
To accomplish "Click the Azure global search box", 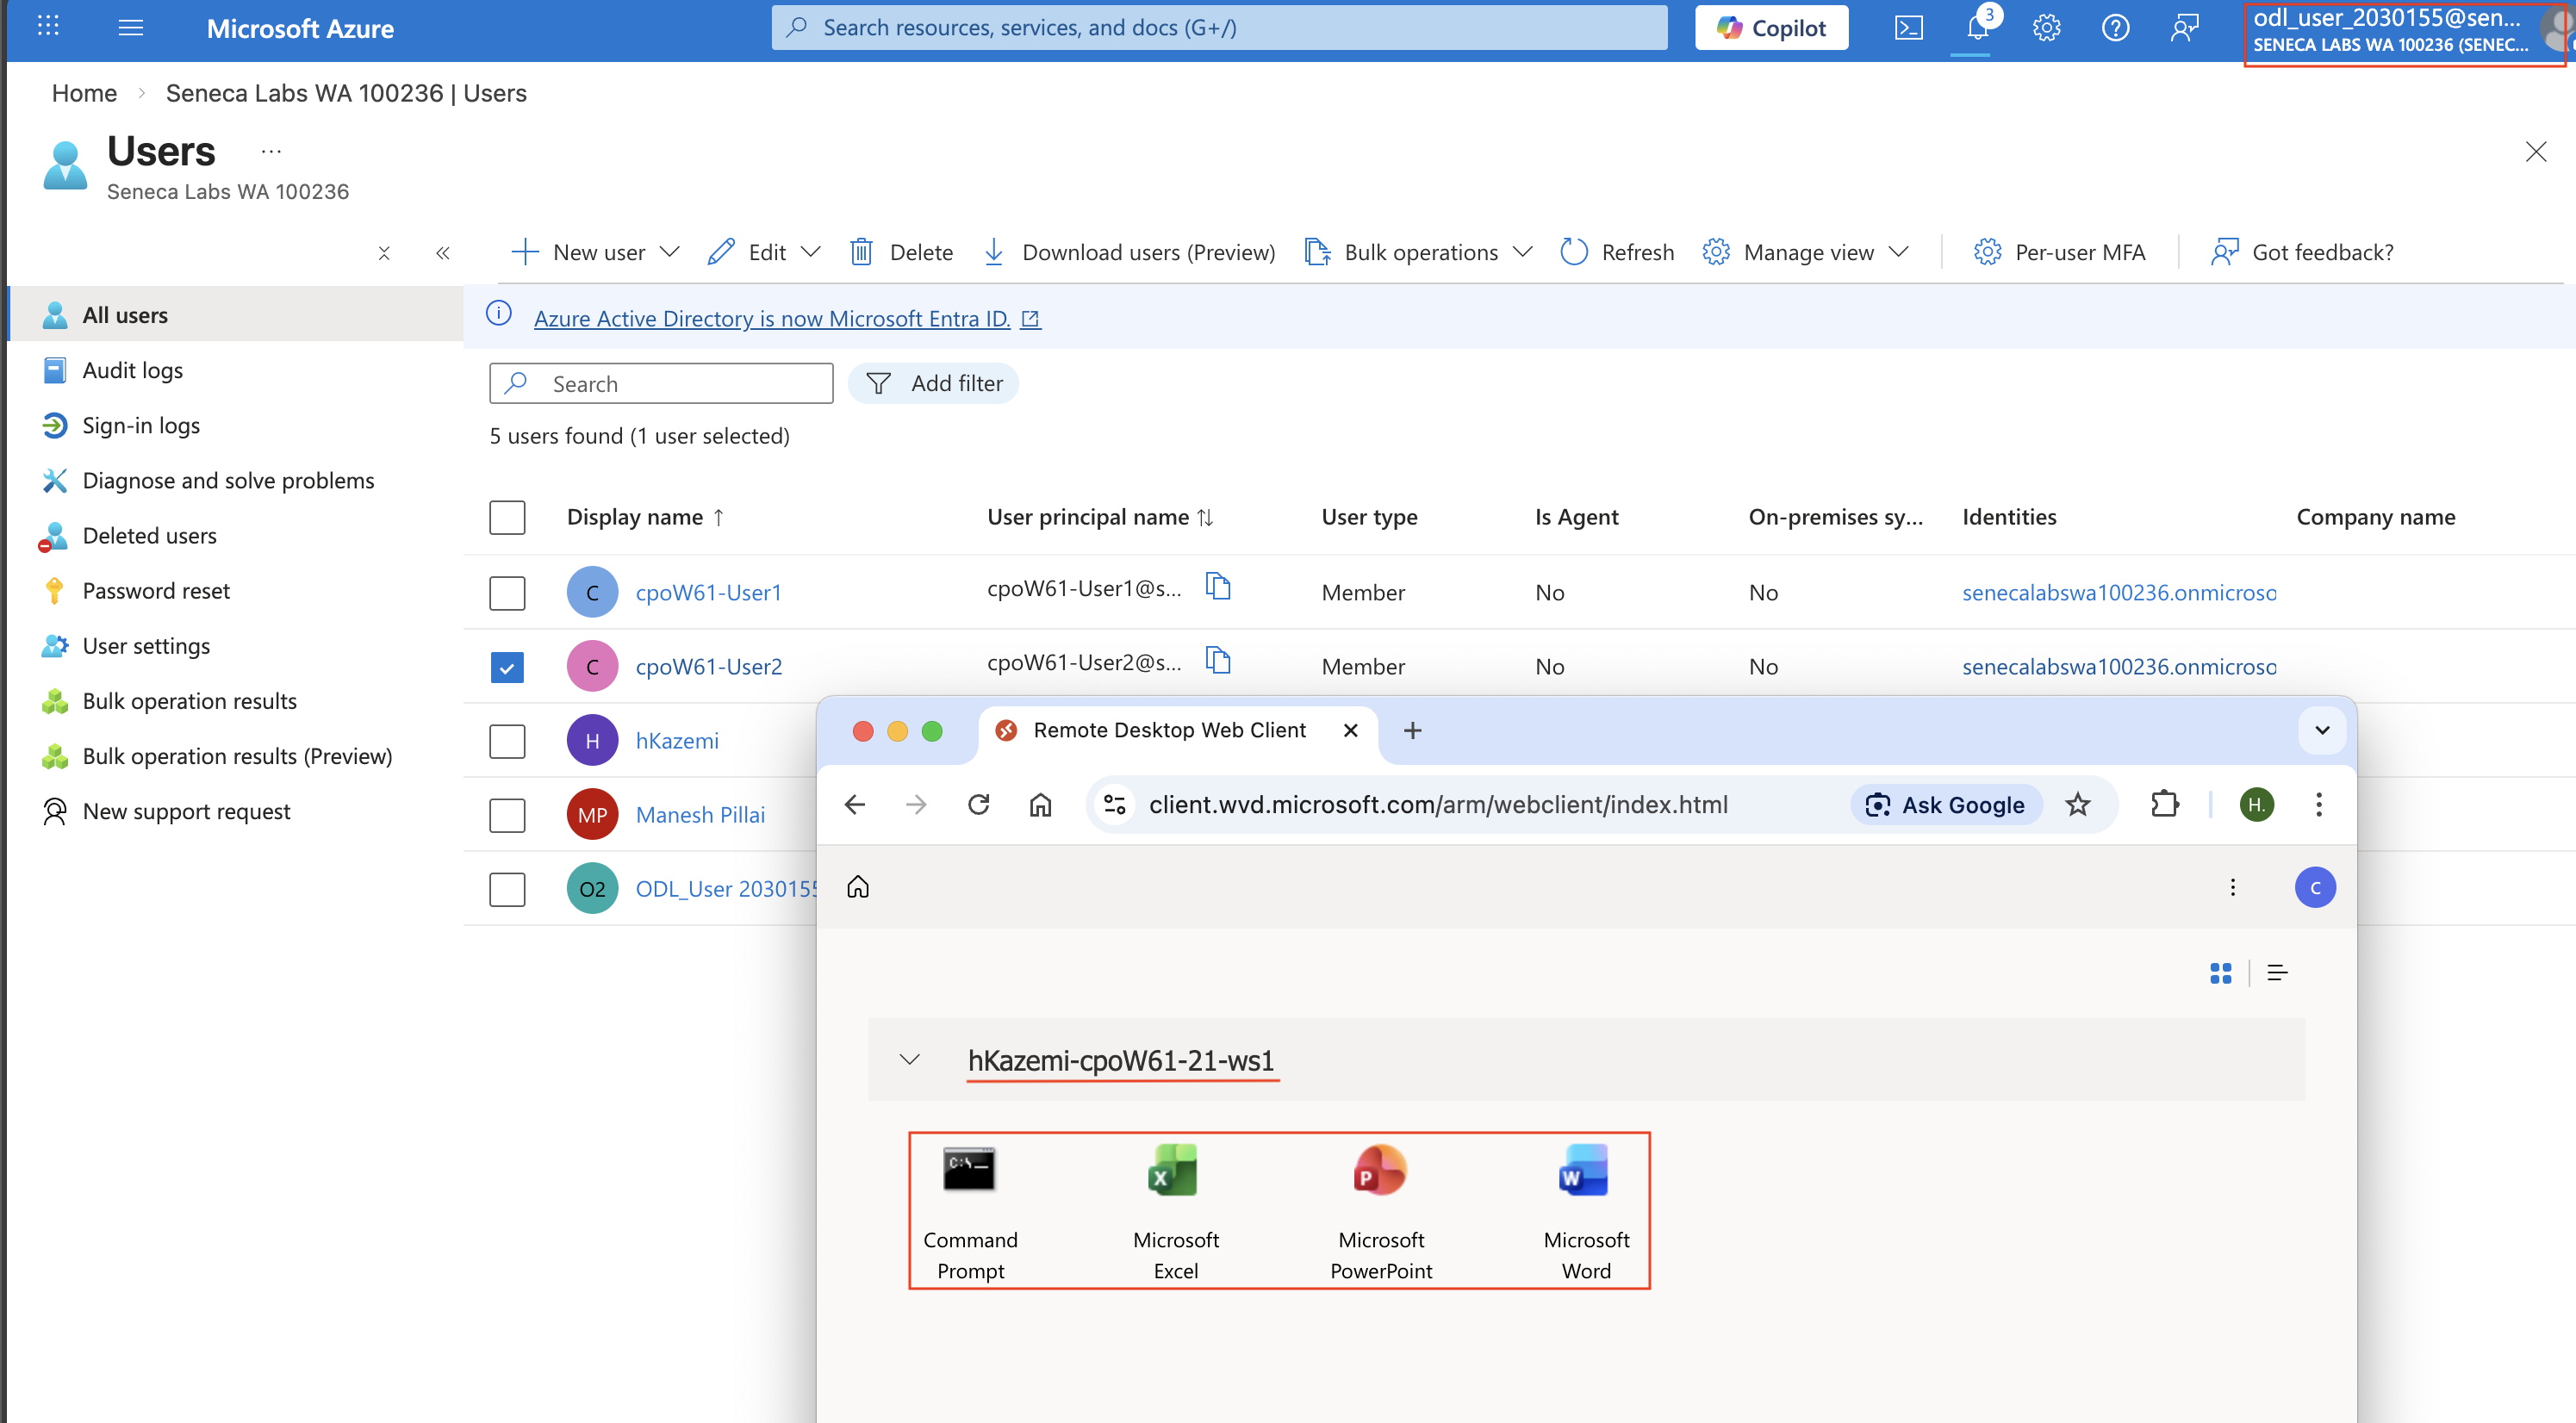I will (x=1219, y=27).
